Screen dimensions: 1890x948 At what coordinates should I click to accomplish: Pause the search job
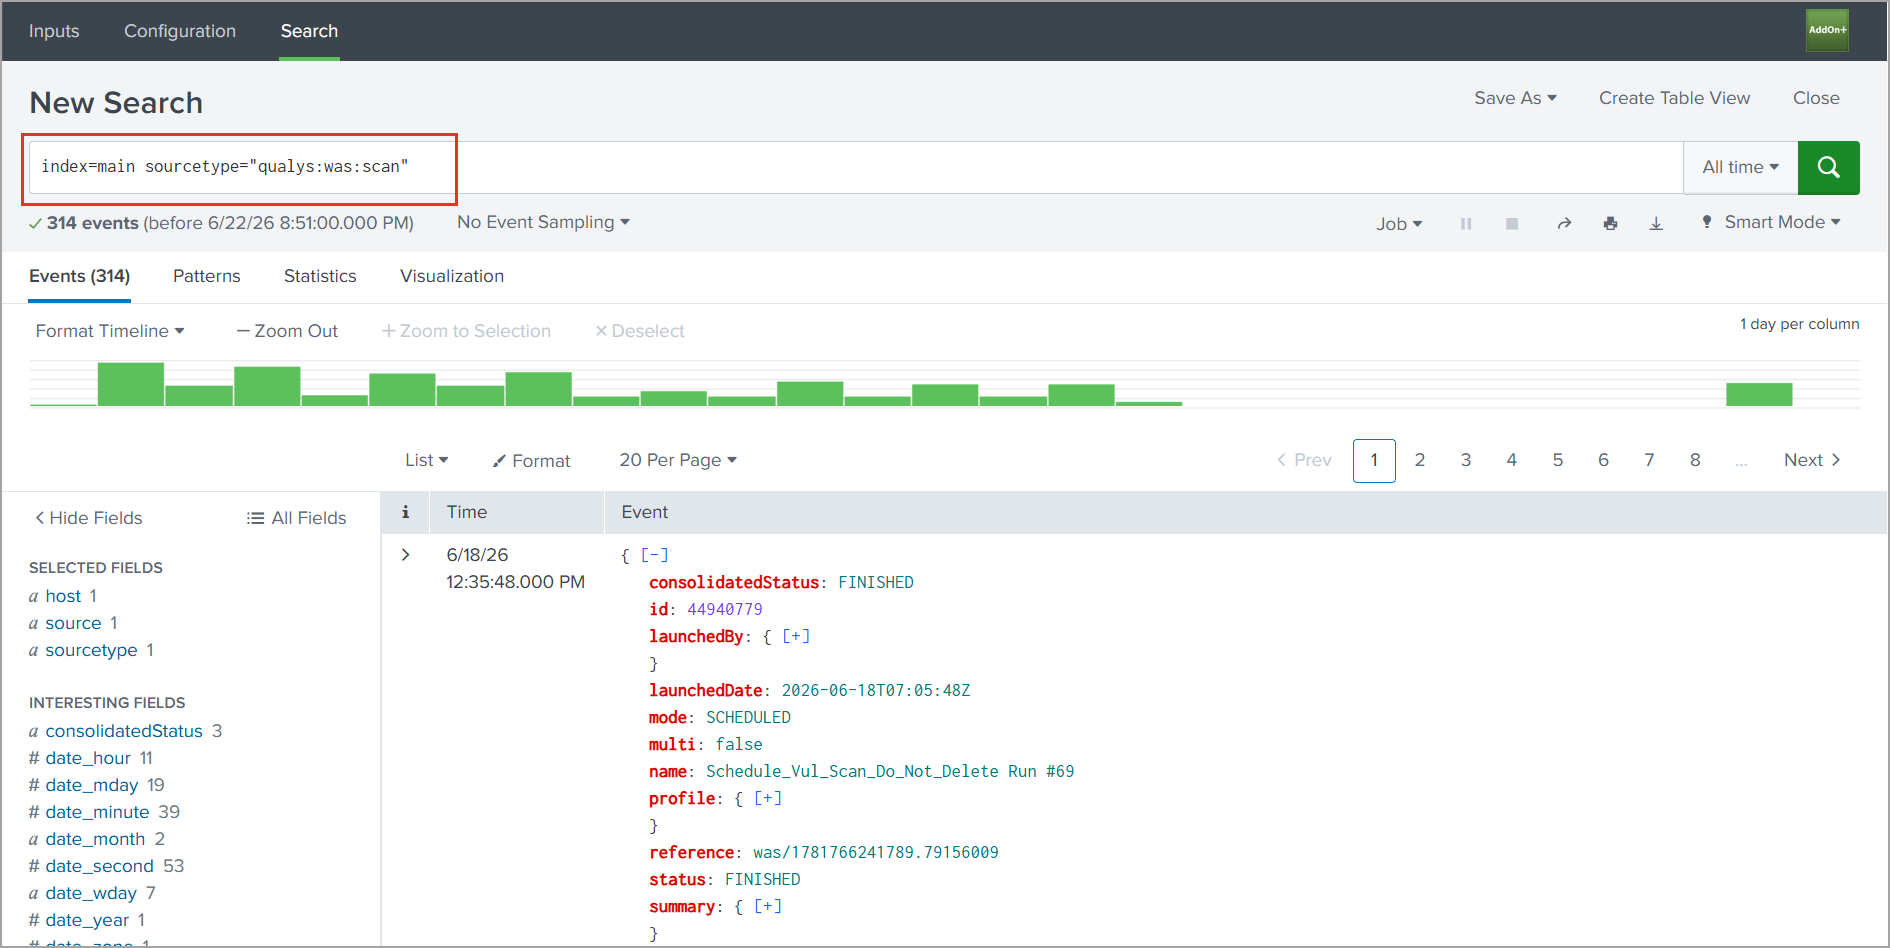tap(1466, 224)
